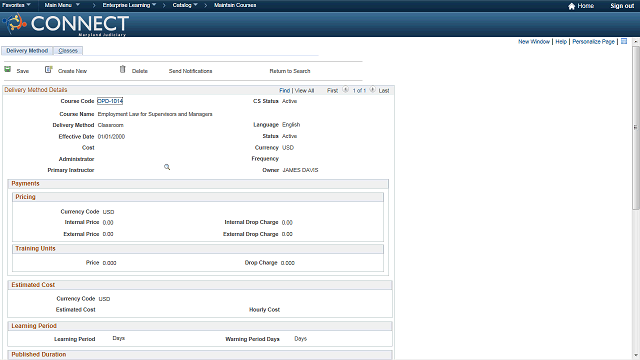Select Internal Drop Charge value 0.00
This screenshot has height=360, width=640.
[x=287, y=222]
